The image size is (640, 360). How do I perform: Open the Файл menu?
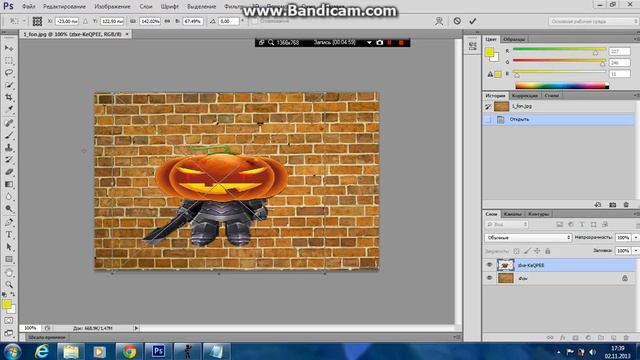click(29, 7)
